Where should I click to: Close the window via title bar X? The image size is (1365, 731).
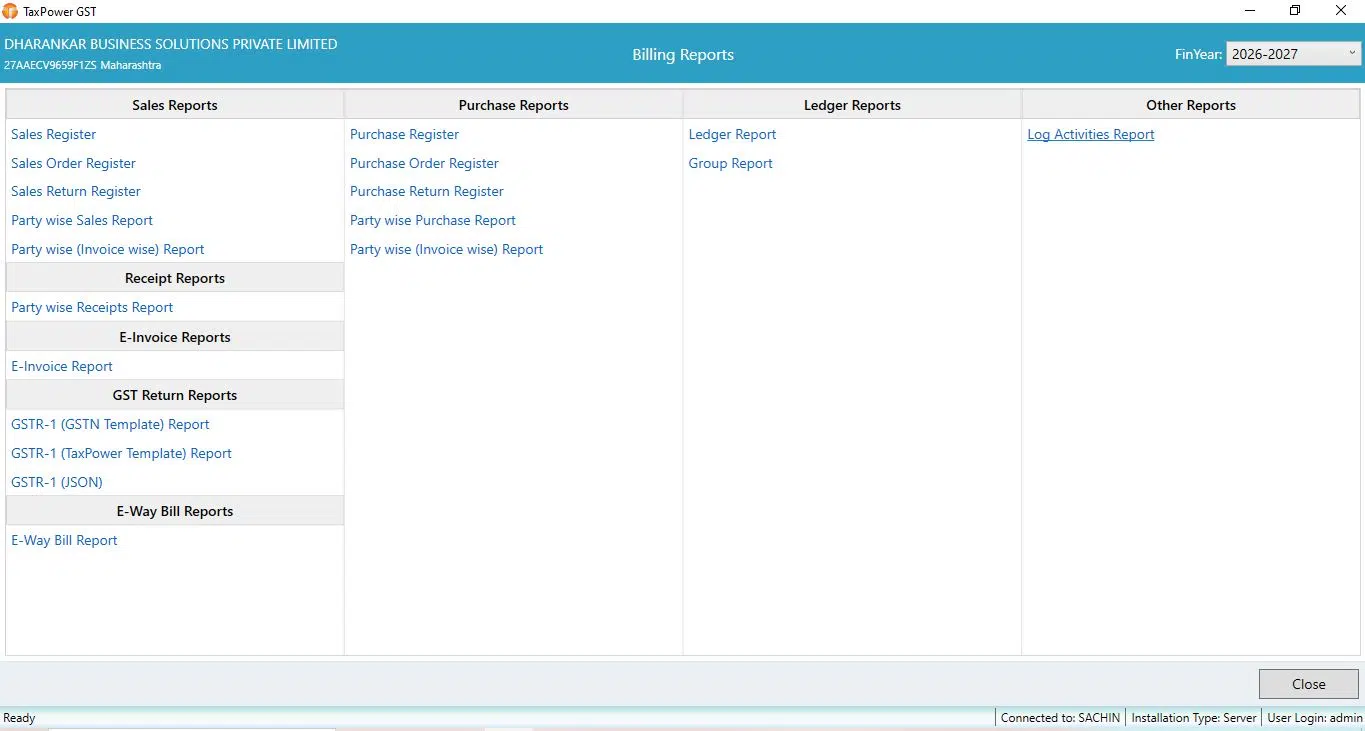pos(1341,11)
